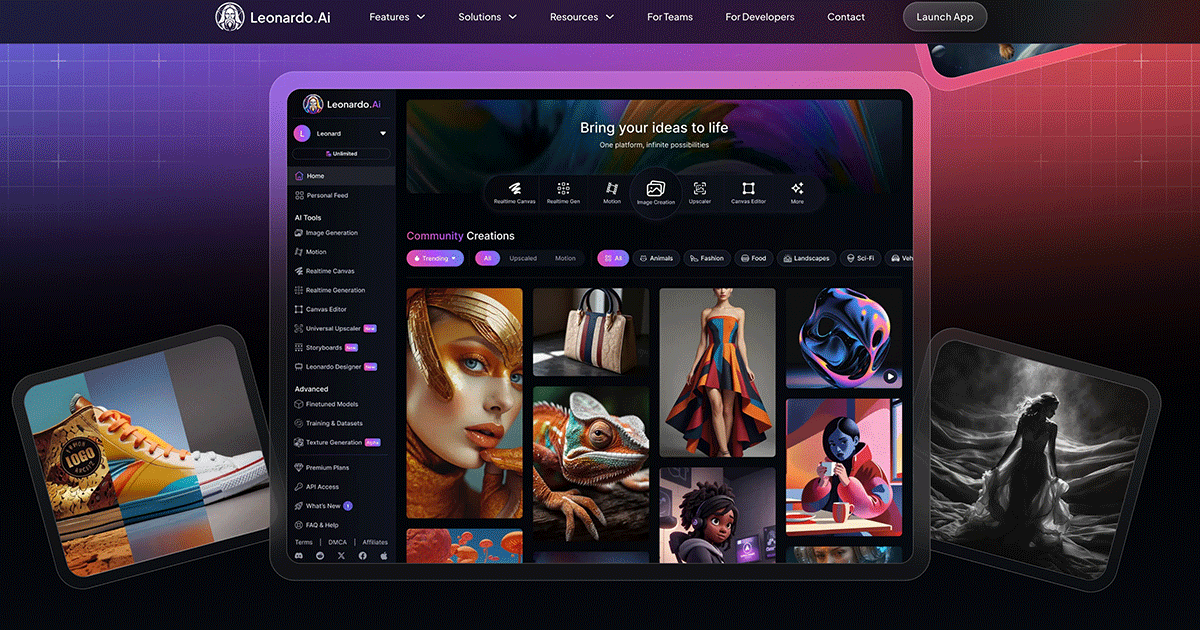This screenshot has height=630, width=1200.
Task: Open Contact in the top navigation
Action: (x=846, y=17)
